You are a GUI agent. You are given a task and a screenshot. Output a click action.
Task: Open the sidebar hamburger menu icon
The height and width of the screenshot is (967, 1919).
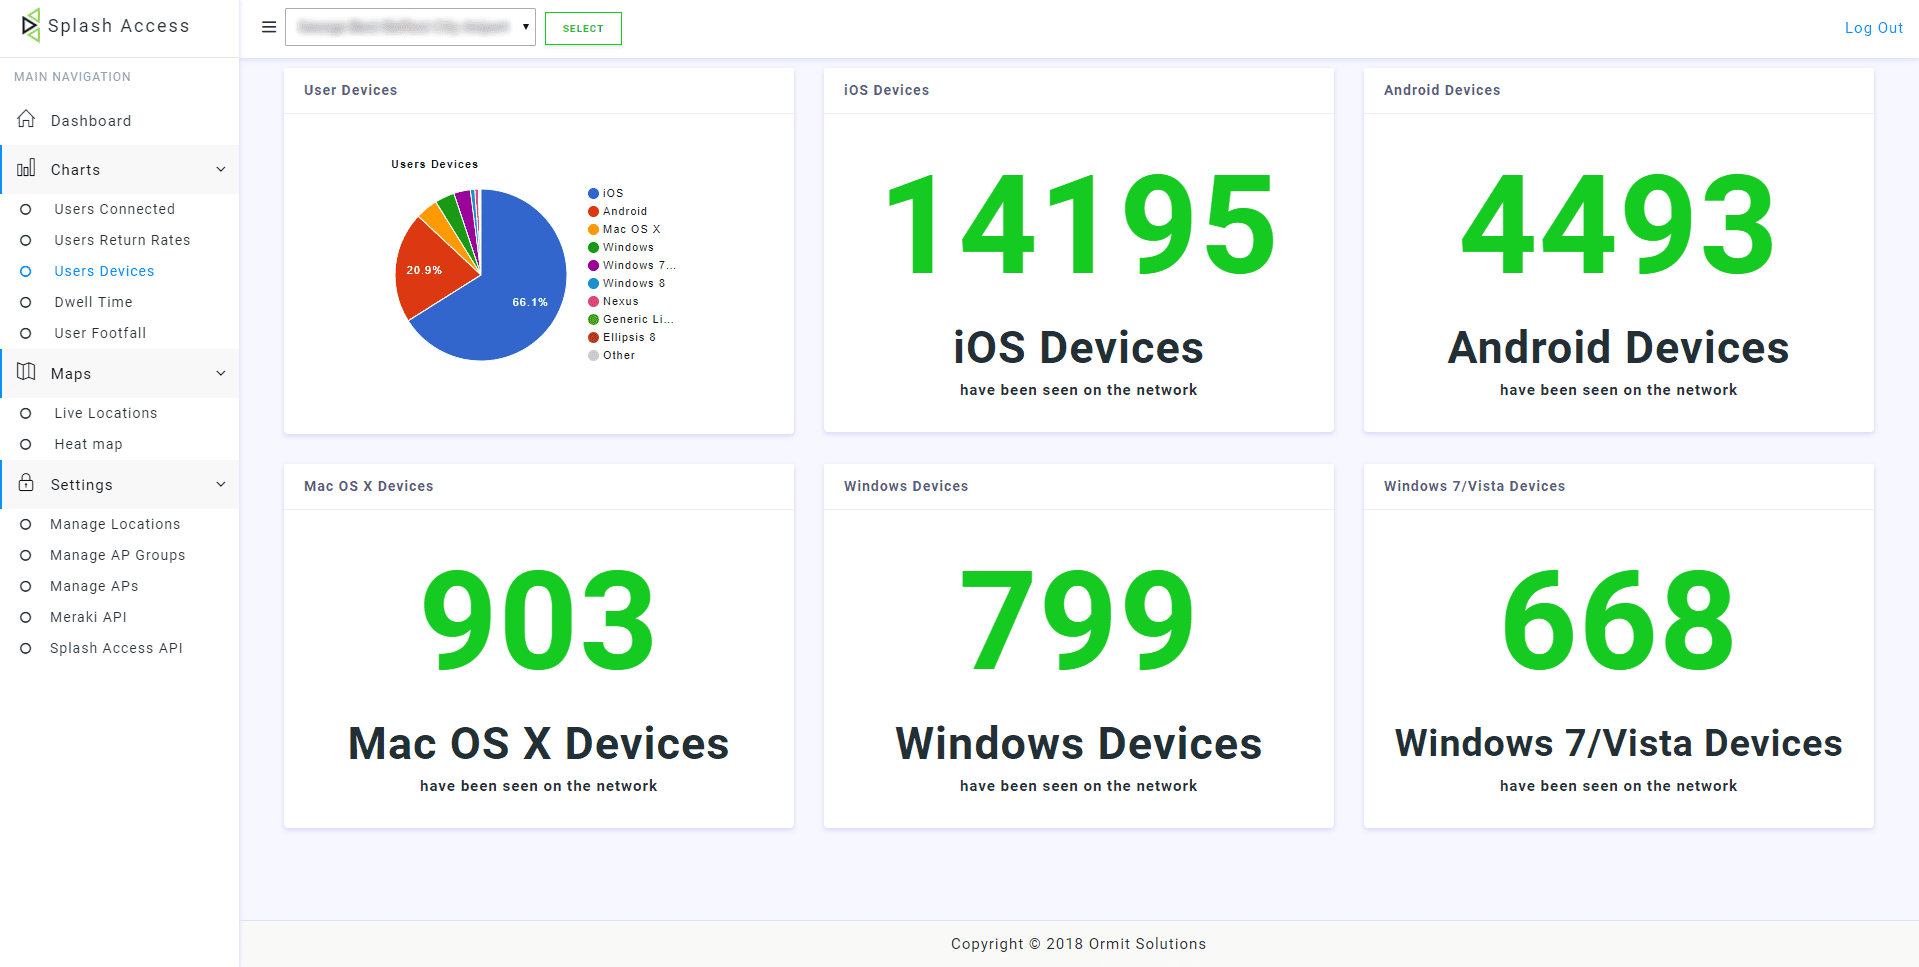click(268, 27)
